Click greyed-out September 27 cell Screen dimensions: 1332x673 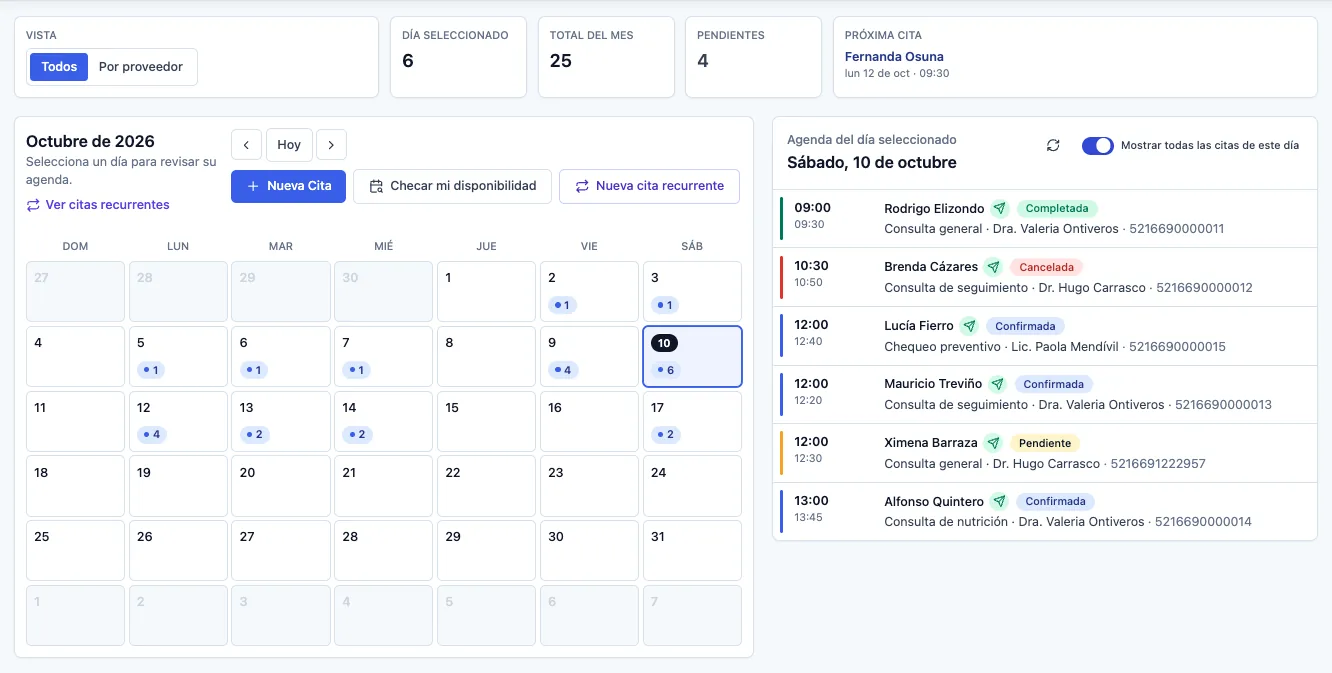tap(75, 292)
